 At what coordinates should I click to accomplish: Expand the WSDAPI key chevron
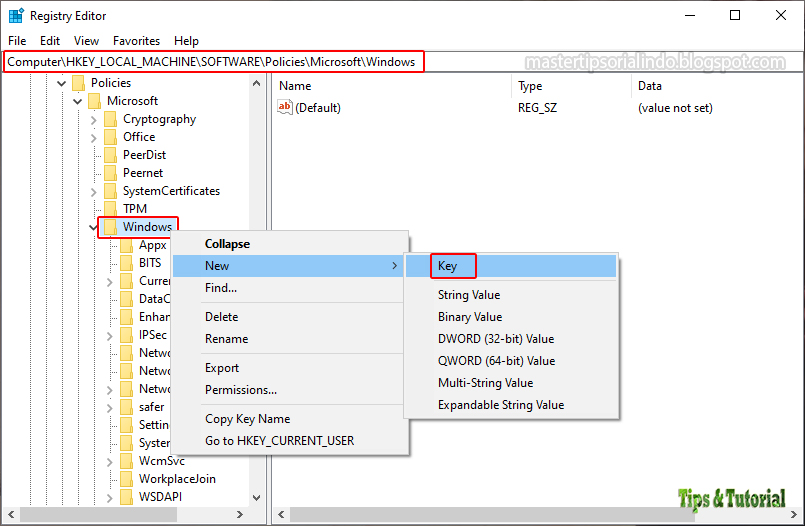pos(109,497)
